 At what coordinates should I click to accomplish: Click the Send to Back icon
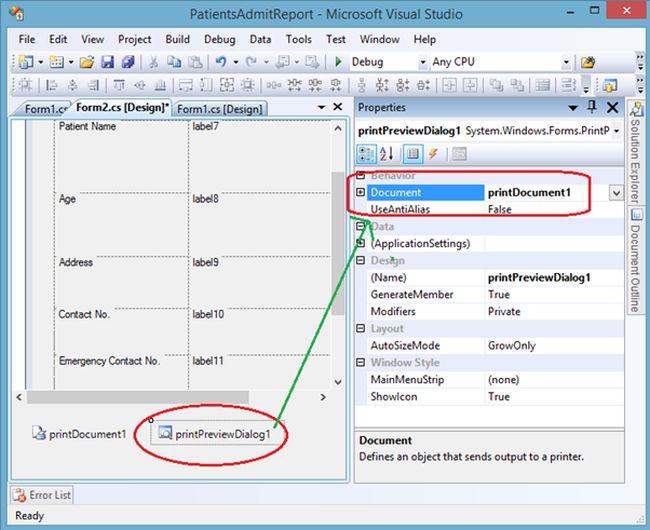point(517,85)
